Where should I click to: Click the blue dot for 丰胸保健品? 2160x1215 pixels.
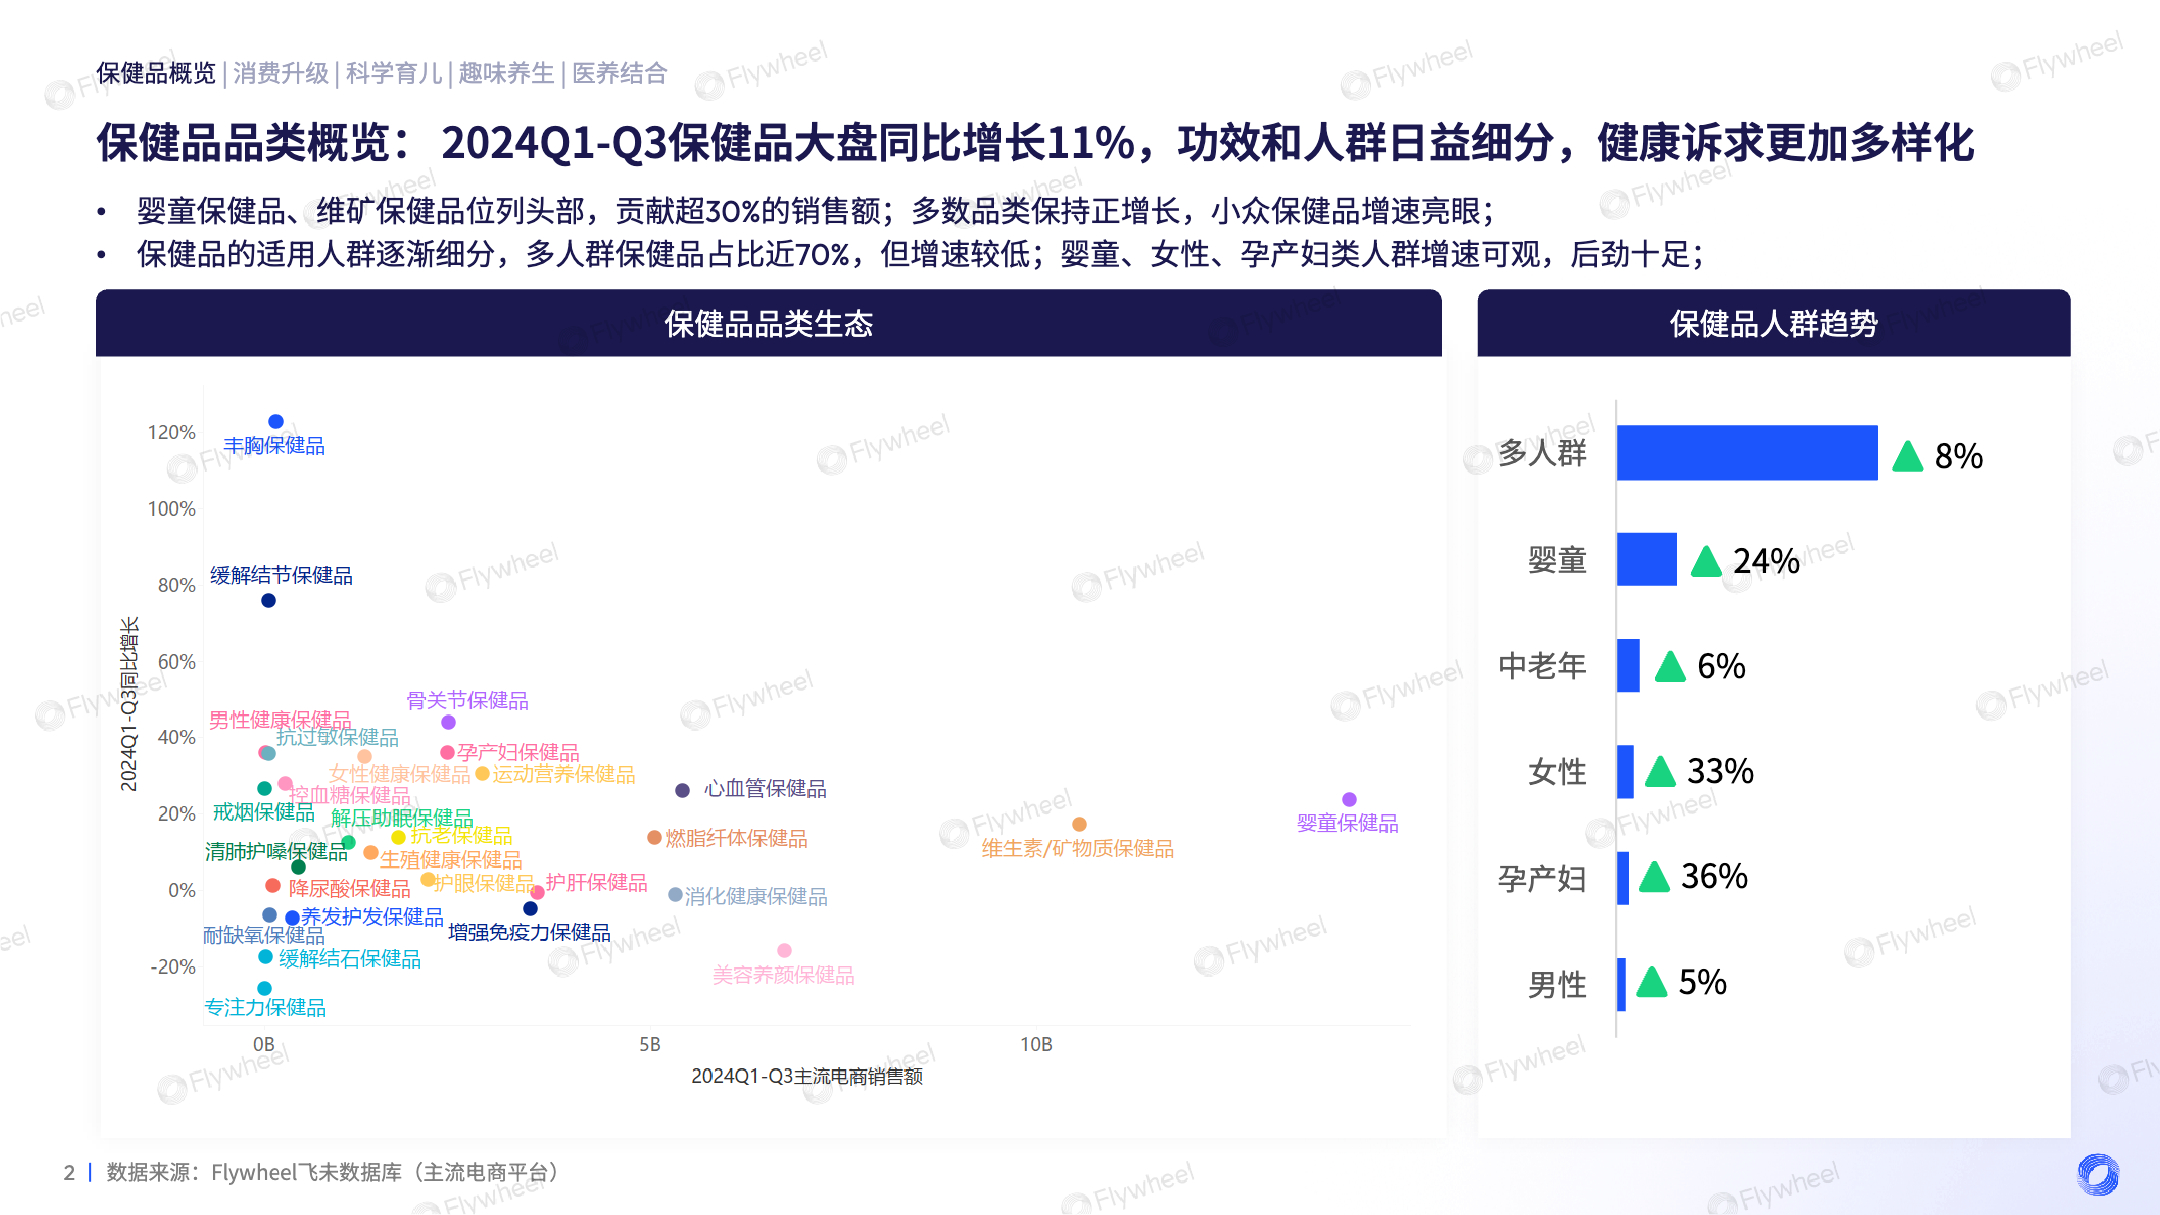click(276, 421)
